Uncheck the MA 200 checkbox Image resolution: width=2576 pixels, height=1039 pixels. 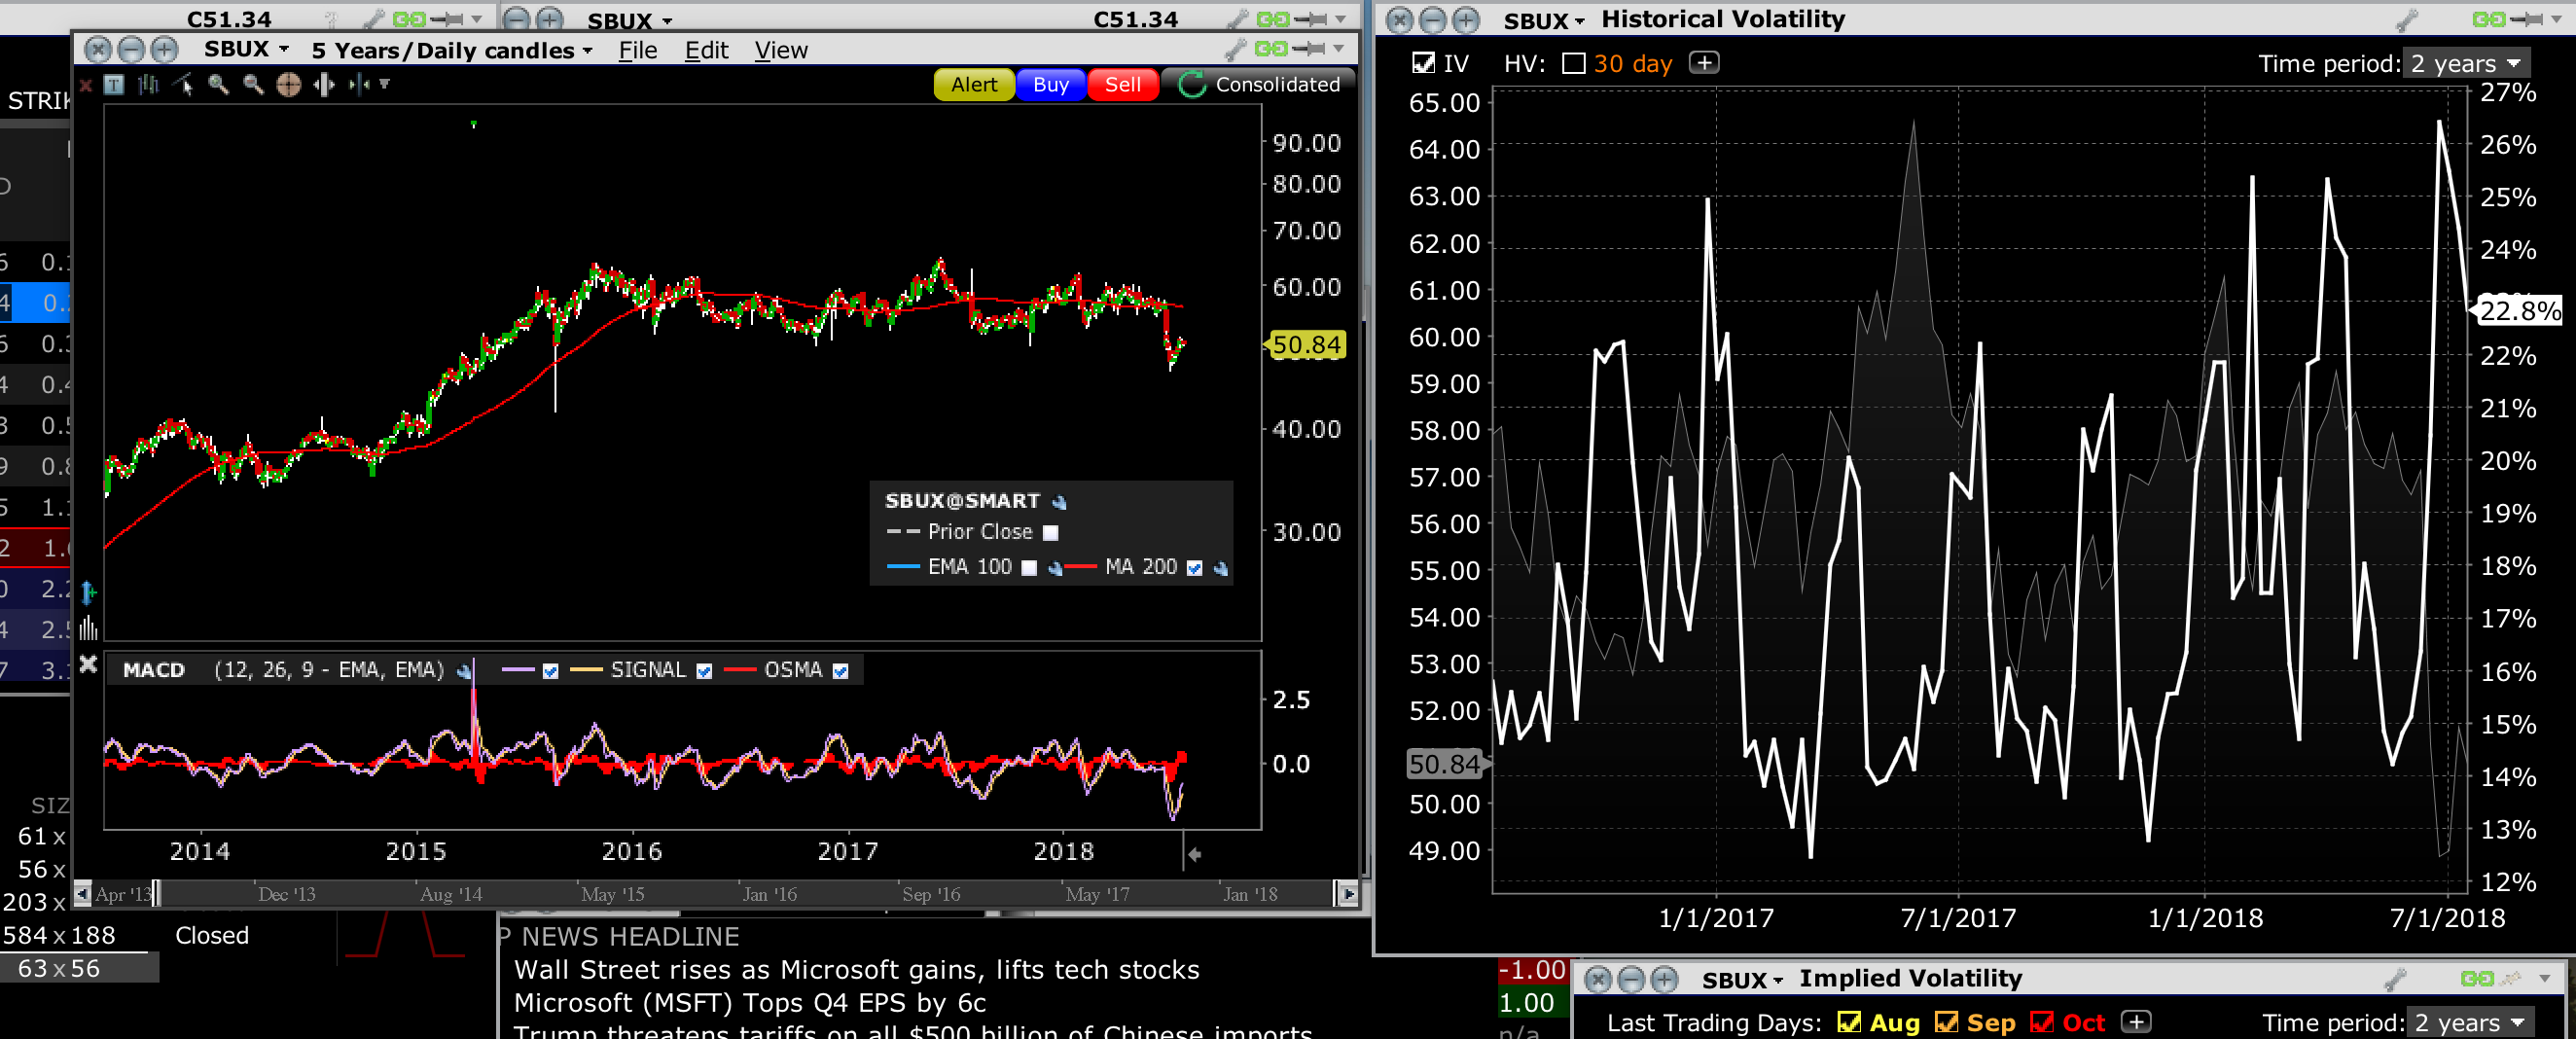click(x=1194, y=568)
